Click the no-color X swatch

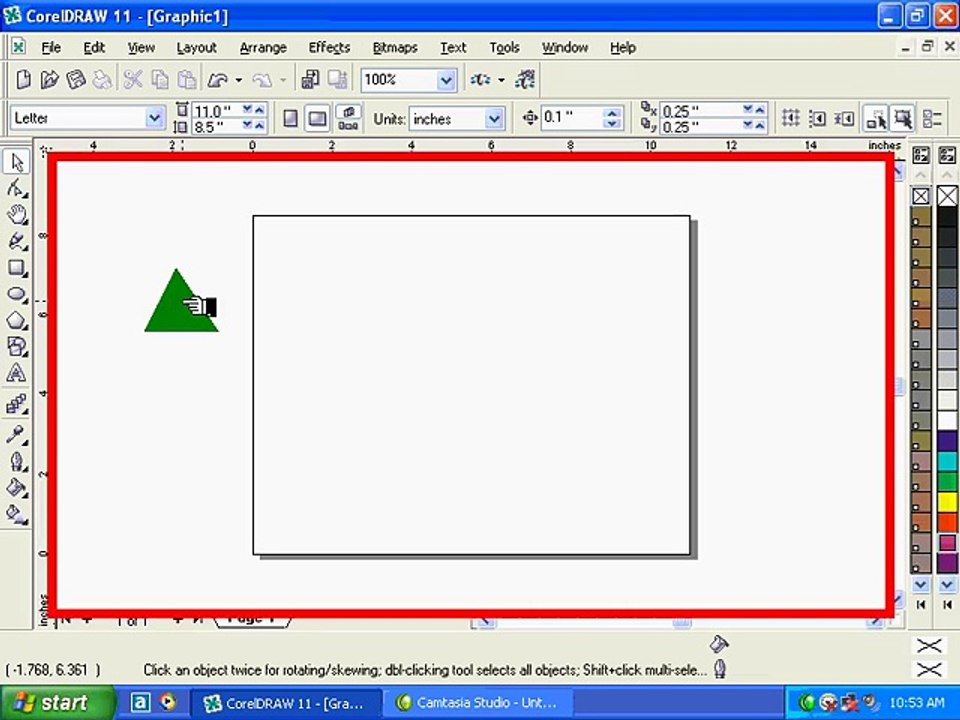pyautogui.click(x=947, y=196)
